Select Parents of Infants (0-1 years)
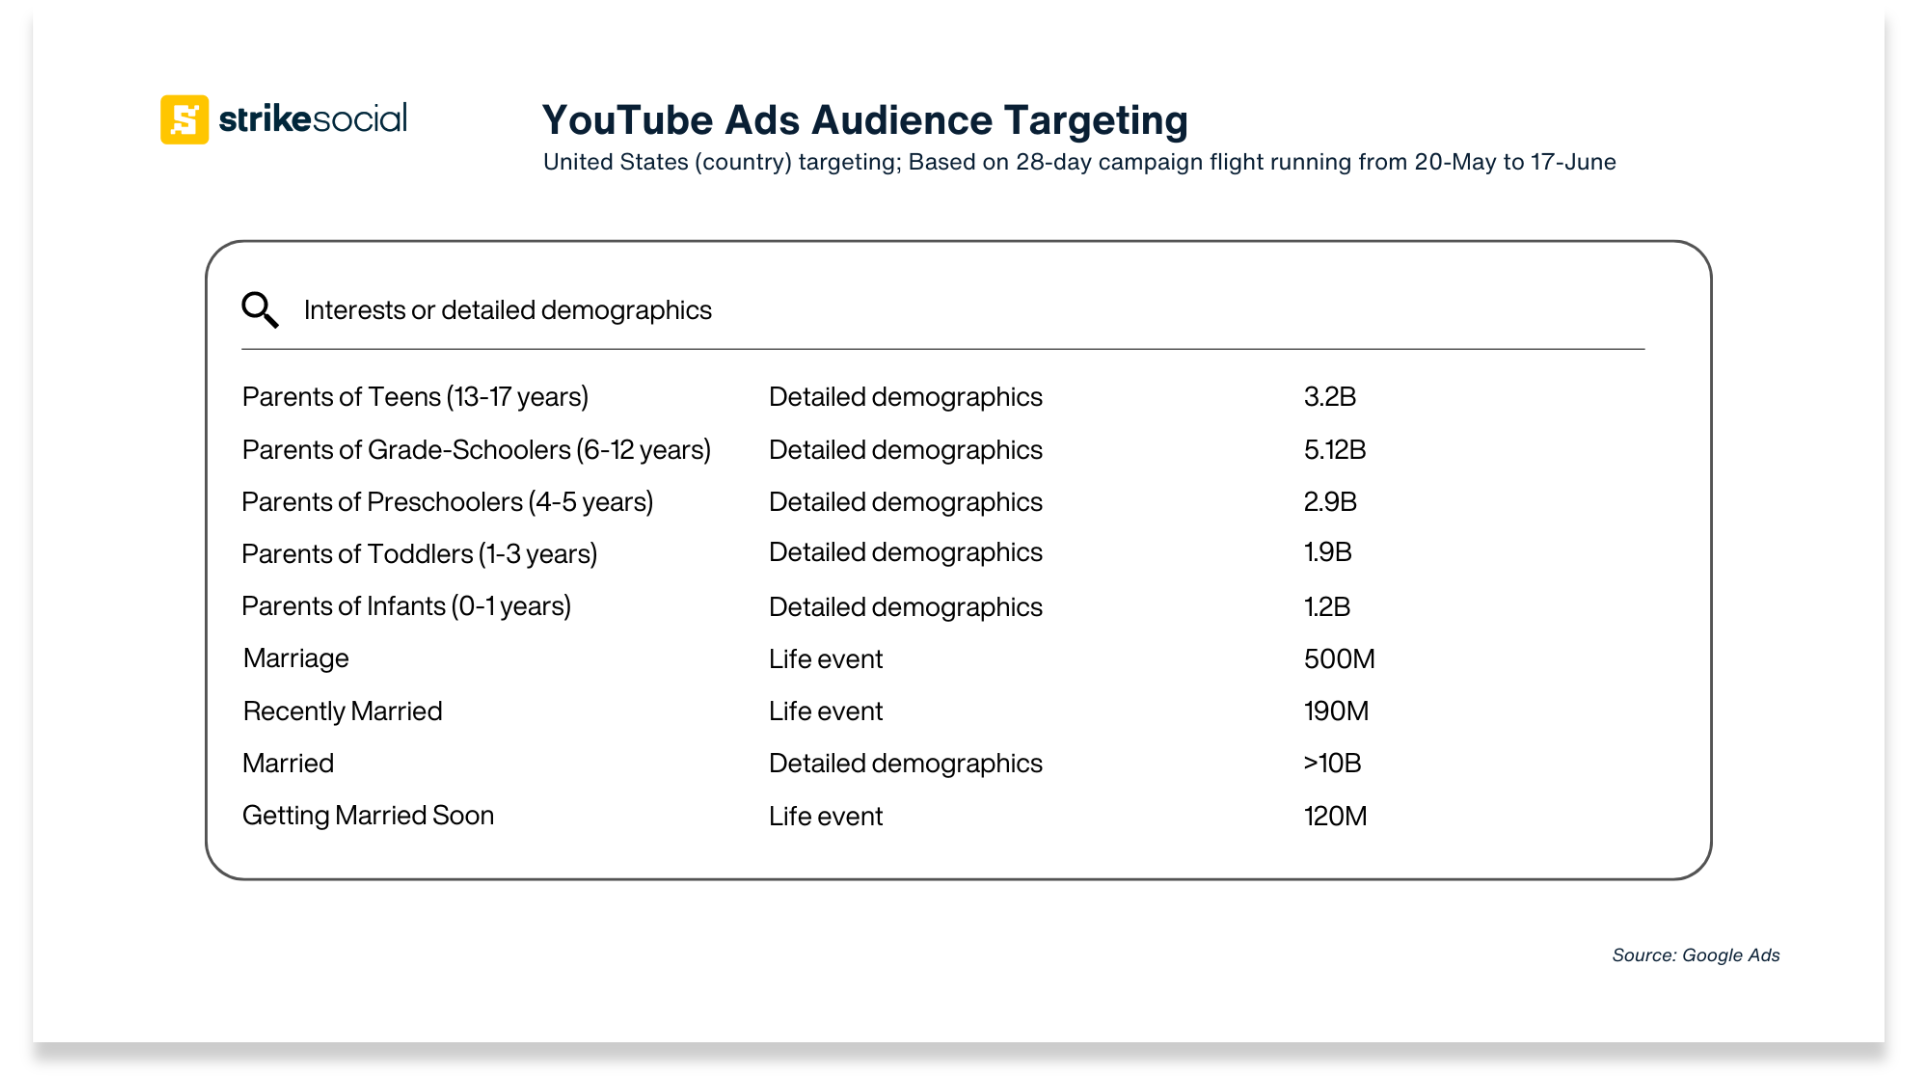 [x=406, y=606]
